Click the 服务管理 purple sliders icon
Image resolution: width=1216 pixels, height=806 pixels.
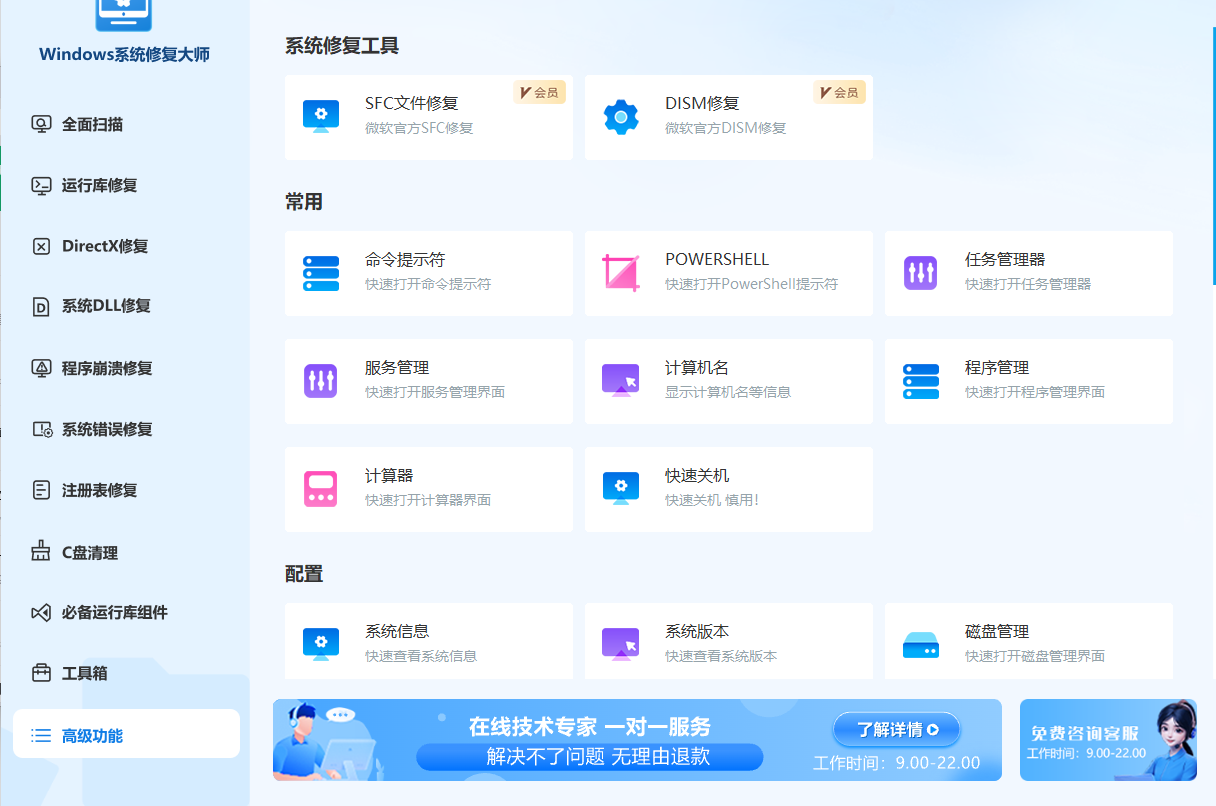pos(321,381)
